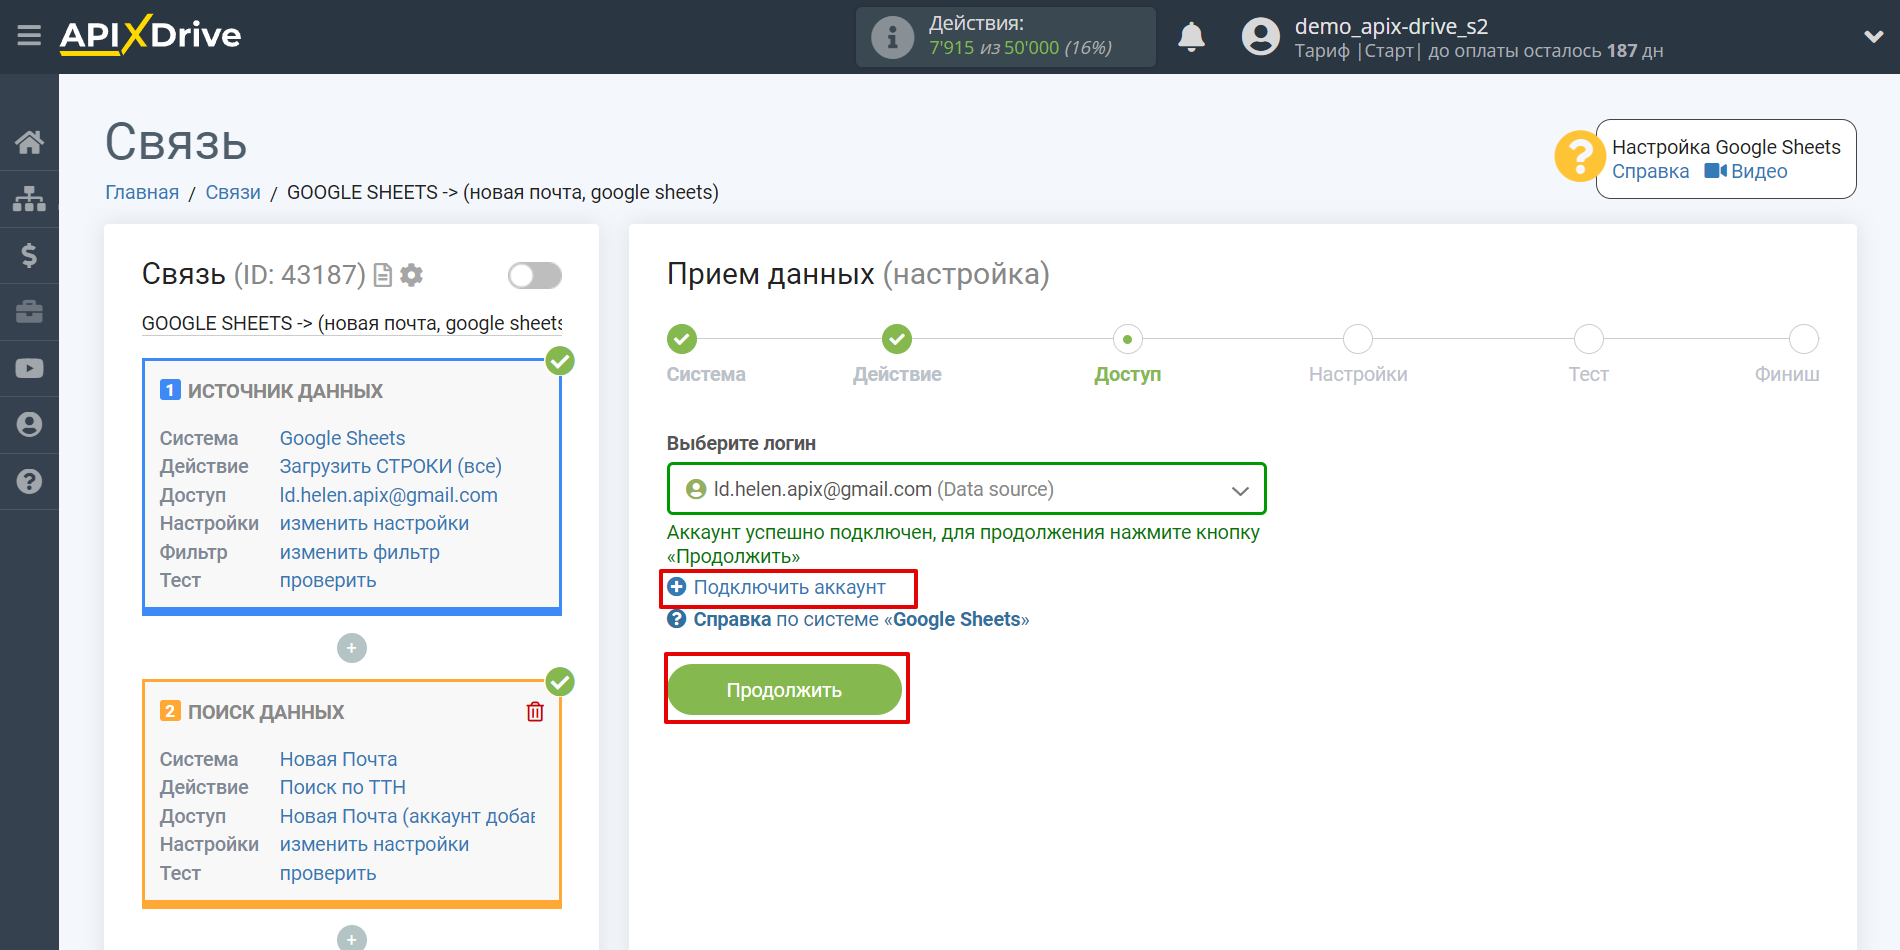1900x950 pixels.
Task: Click ld.helen.apix@gmail.com access link
Action: (x=388, y=495)
